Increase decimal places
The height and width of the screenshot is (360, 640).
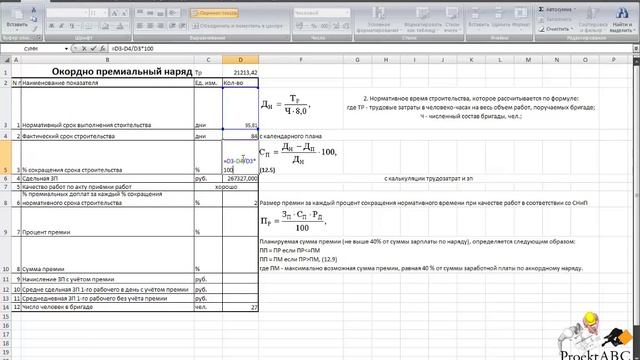click(x=336, y=26)
